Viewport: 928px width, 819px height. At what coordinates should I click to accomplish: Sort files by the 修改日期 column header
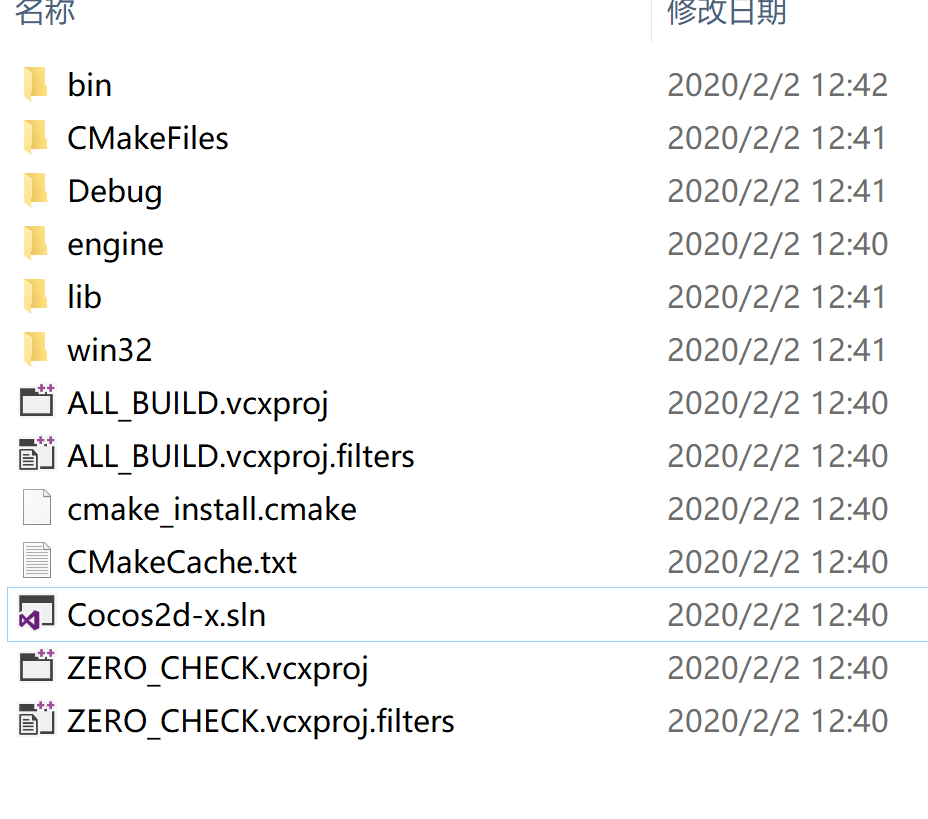pyautogui.click(x=727, y=12)
